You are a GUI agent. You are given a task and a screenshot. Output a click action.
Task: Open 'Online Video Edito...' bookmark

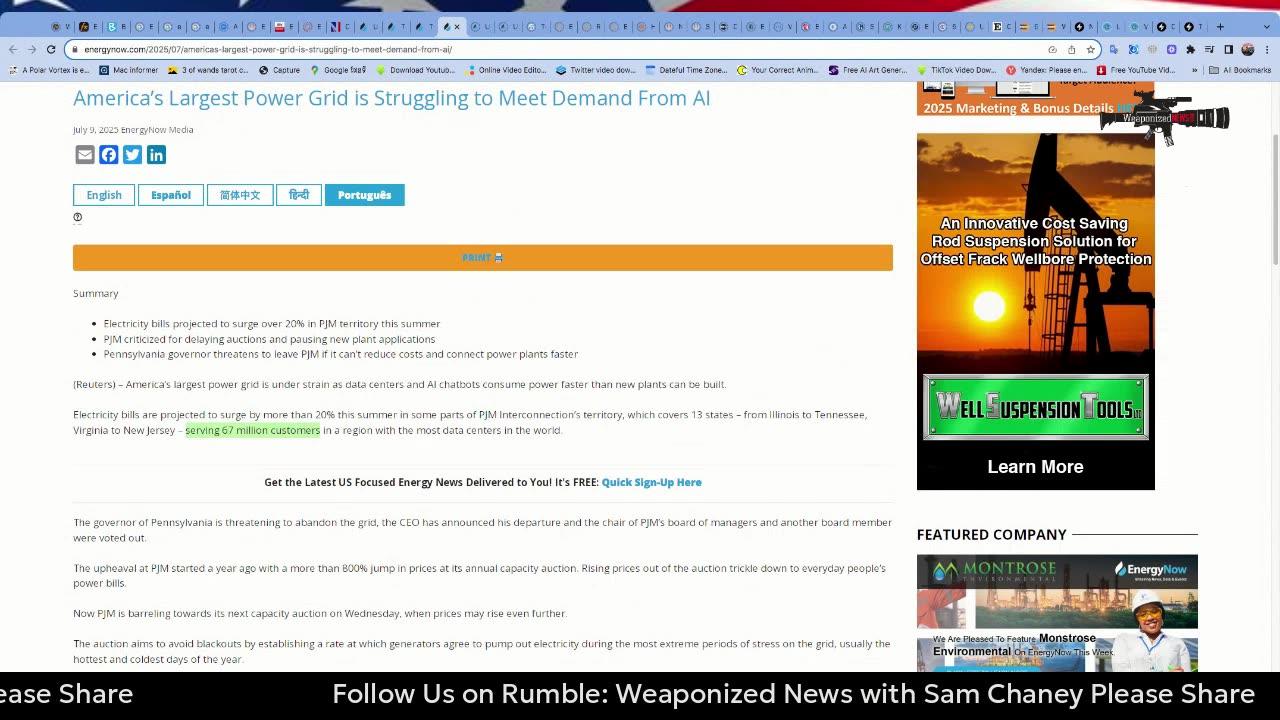point(506,70)
